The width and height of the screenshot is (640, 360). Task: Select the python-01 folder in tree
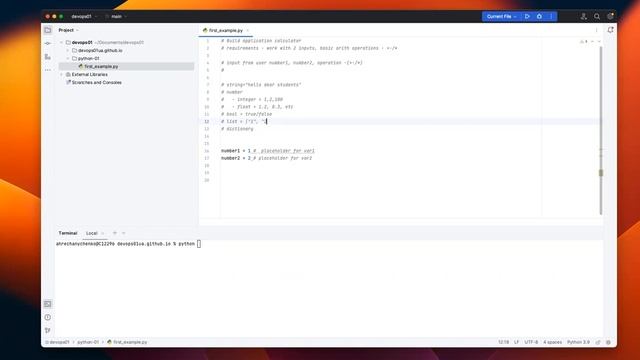coord(88,58)
